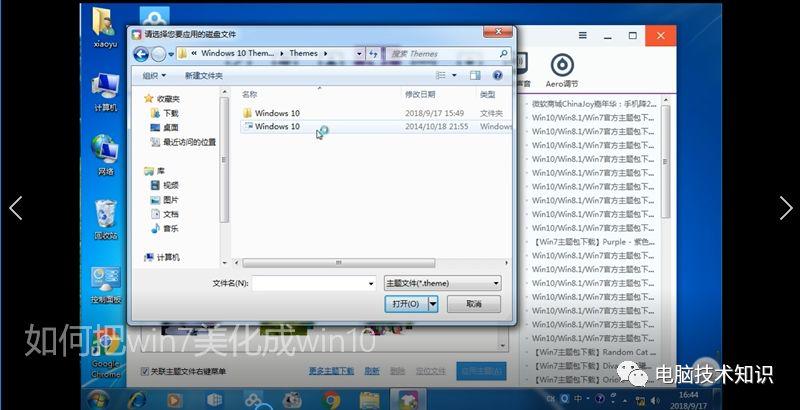Switch to the theme app taskbar button
The width and height of the screenshot is (800, 410).
tap(408, 400)
